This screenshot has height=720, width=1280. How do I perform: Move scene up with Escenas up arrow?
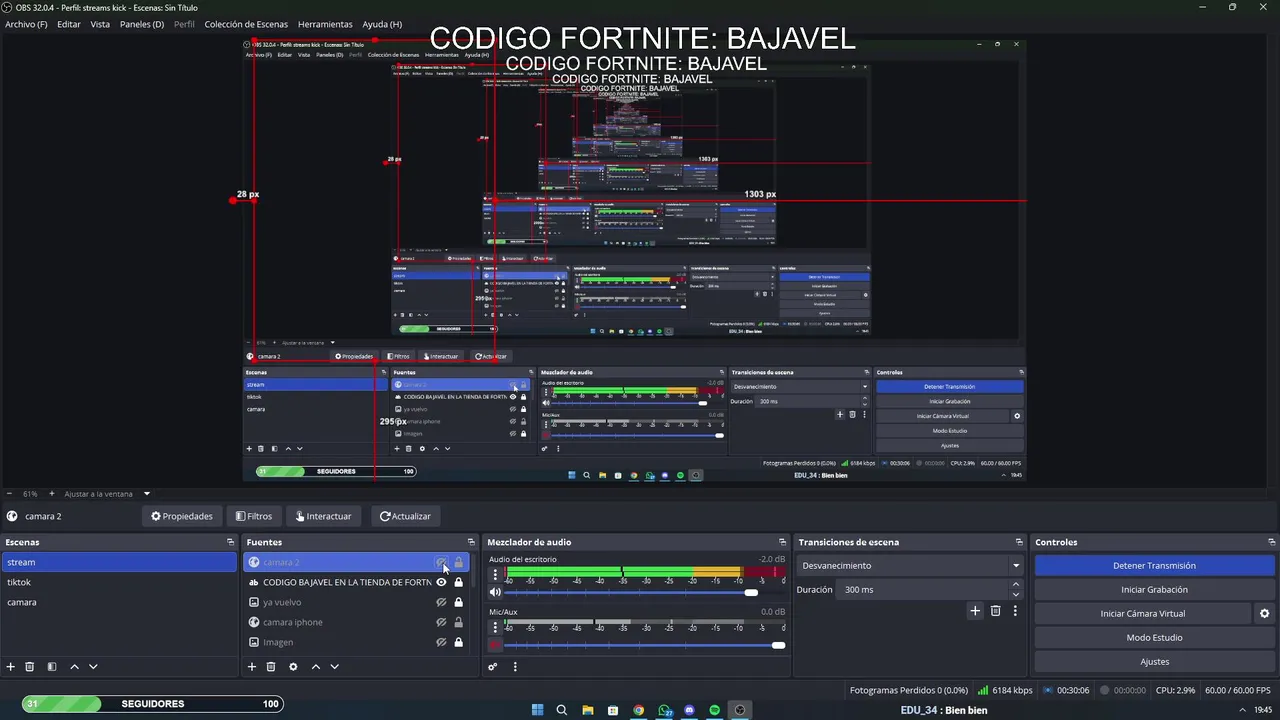[74, 667]
